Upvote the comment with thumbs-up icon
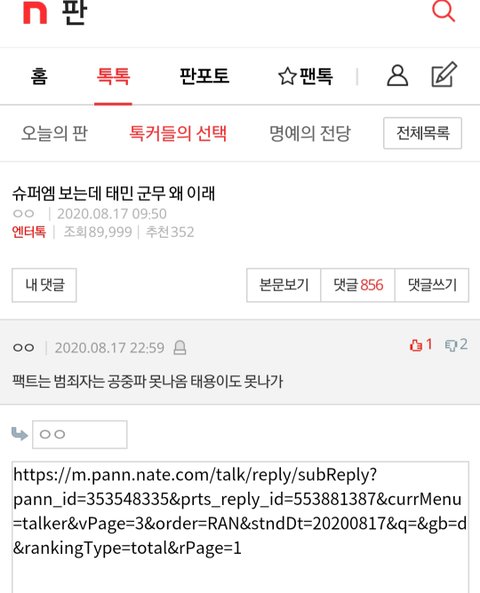The image size is (480, 593). point(416,345)
